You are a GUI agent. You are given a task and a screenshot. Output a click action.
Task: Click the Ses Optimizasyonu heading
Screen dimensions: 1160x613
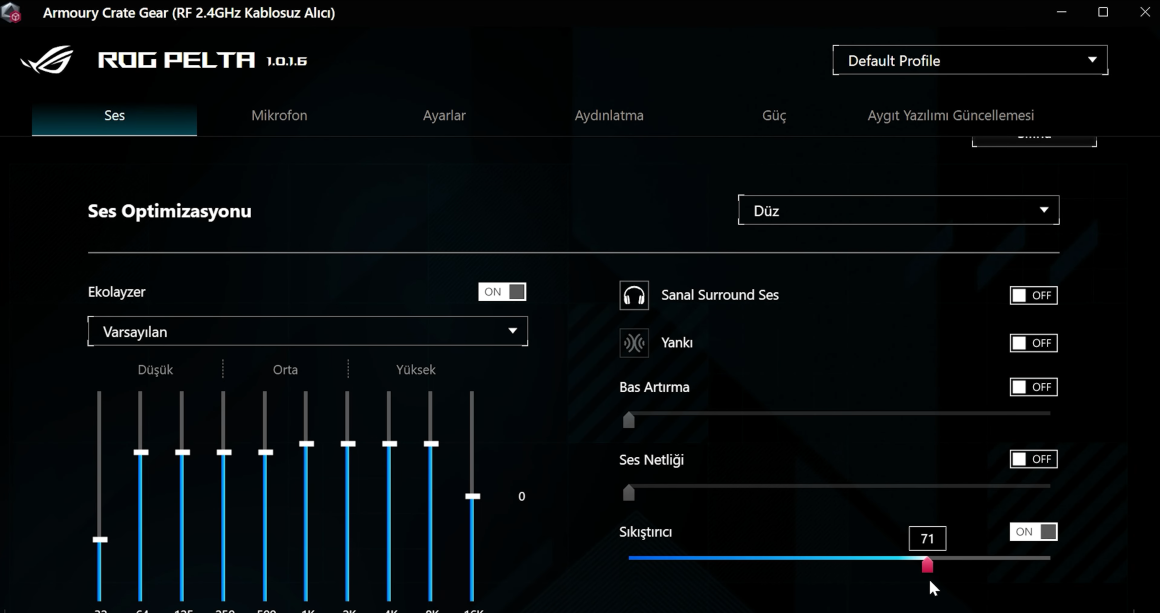coord(169,211)
